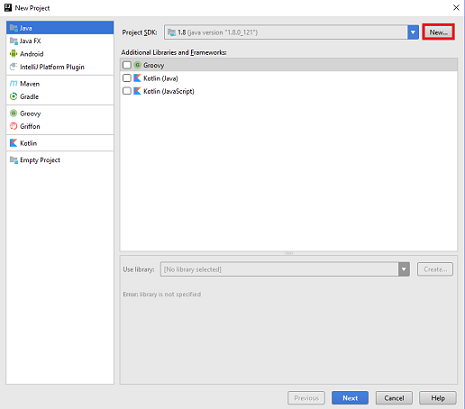Viewport: 465px width, 409px height.
Task: Click Additional Libraries and Frameworks label
Action: pyautogui.click(x=174, y=52)
